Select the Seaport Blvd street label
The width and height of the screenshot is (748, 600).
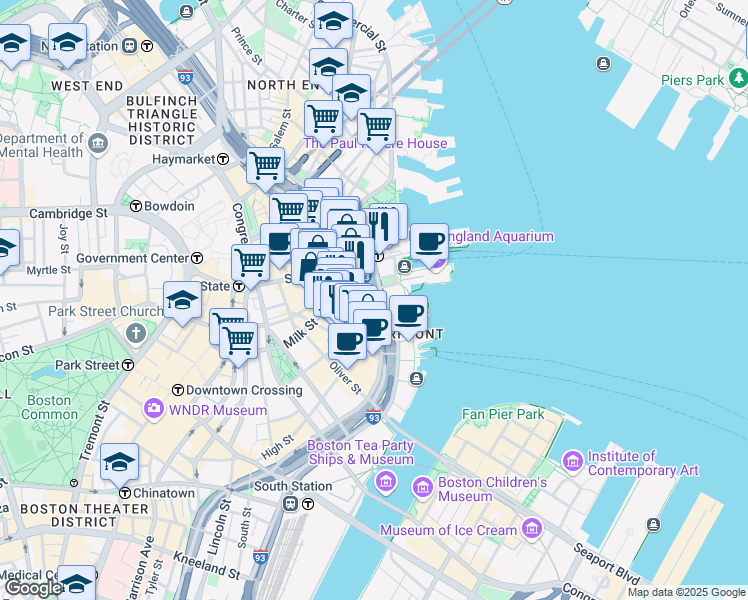[606, 564]
